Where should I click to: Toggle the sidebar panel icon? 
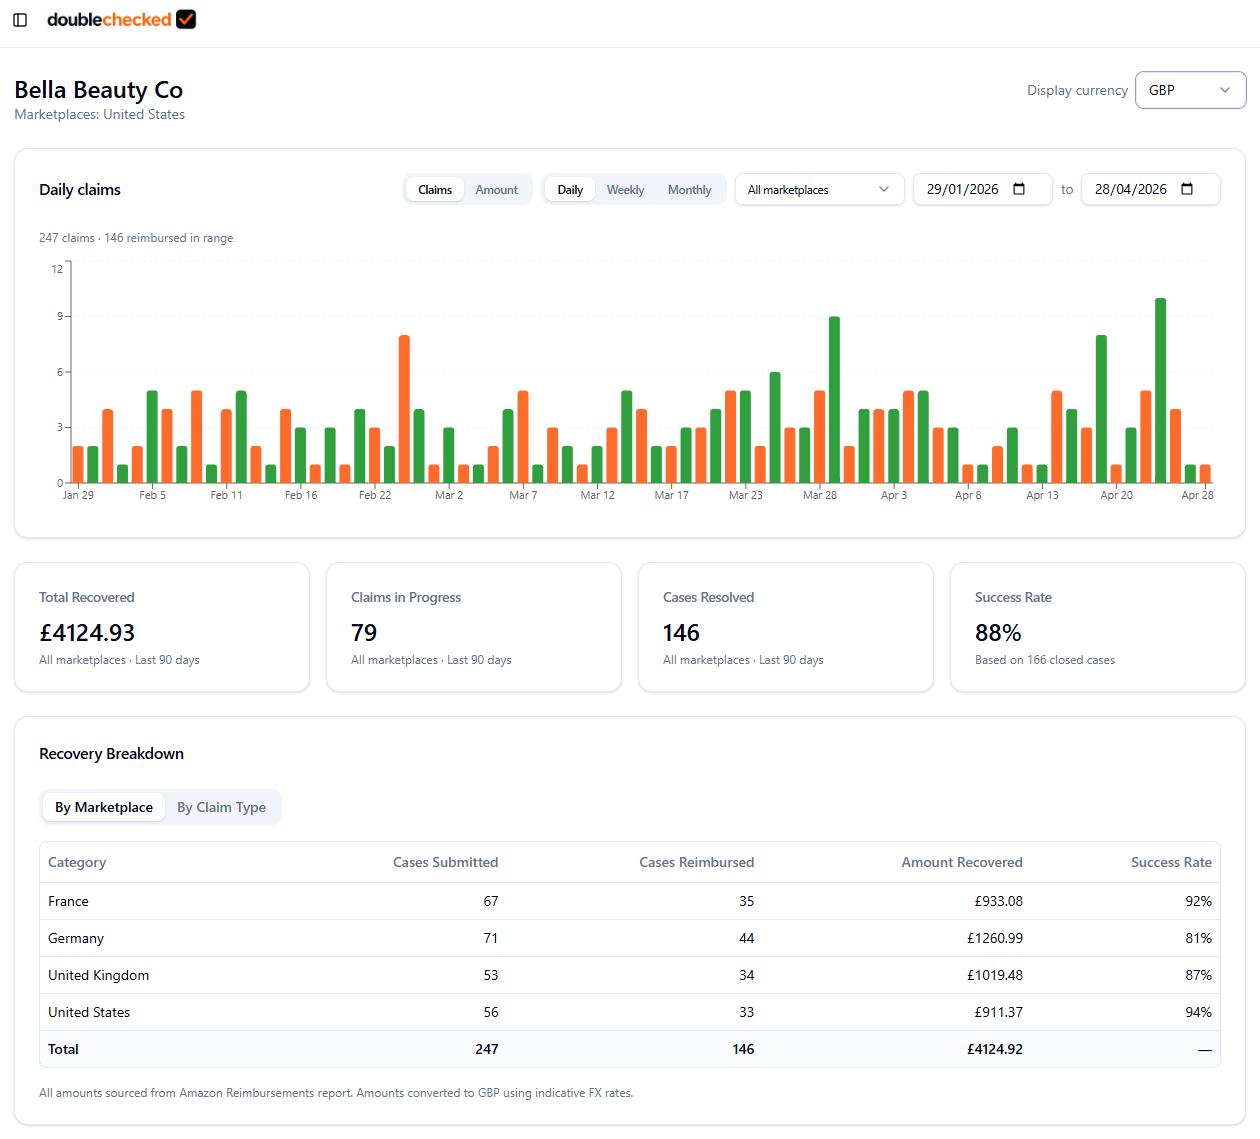[20, 20]
